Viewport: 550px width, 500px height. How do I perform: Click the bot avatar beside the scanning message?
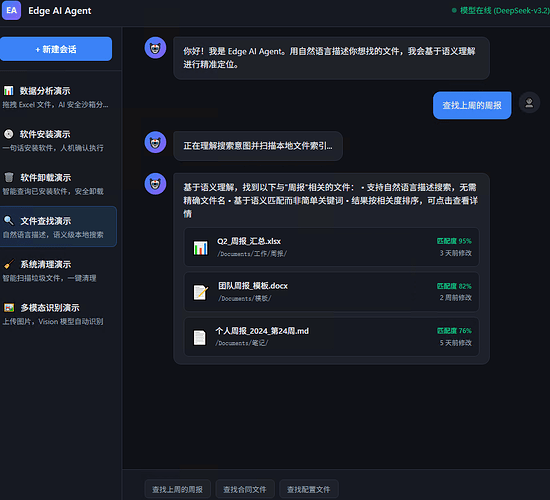pos(155,142)
